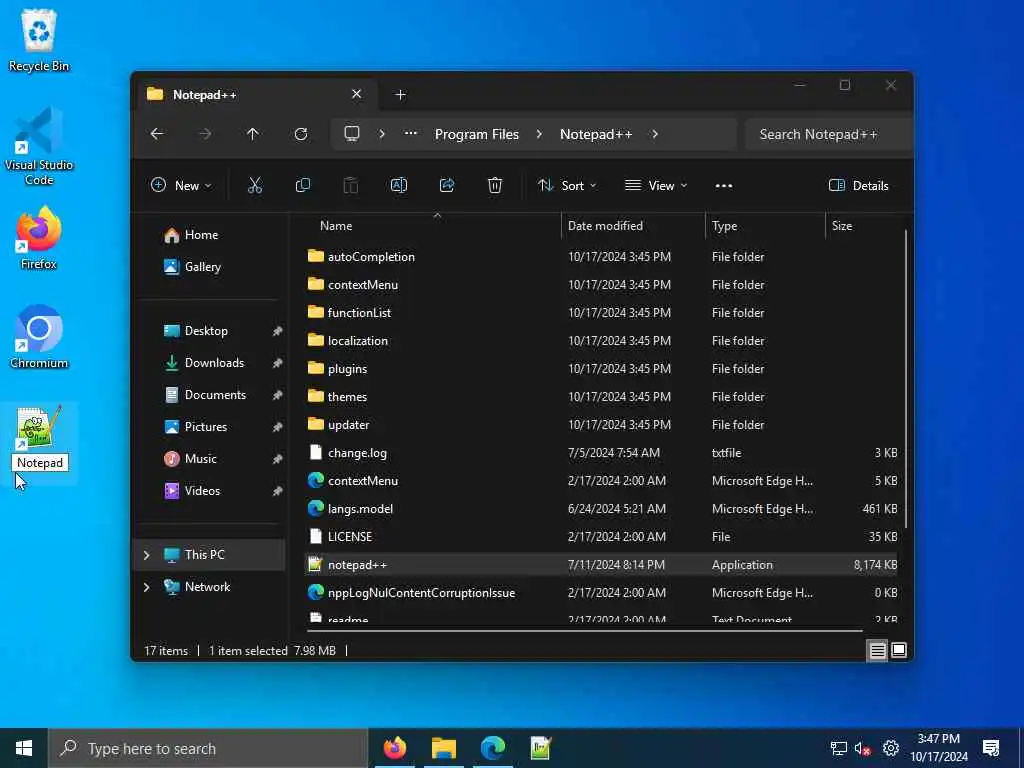This screenshot has width=1024, height=768.
Task: Navigate to Program Files breadcrumb
Action: [x=477, y=134]
